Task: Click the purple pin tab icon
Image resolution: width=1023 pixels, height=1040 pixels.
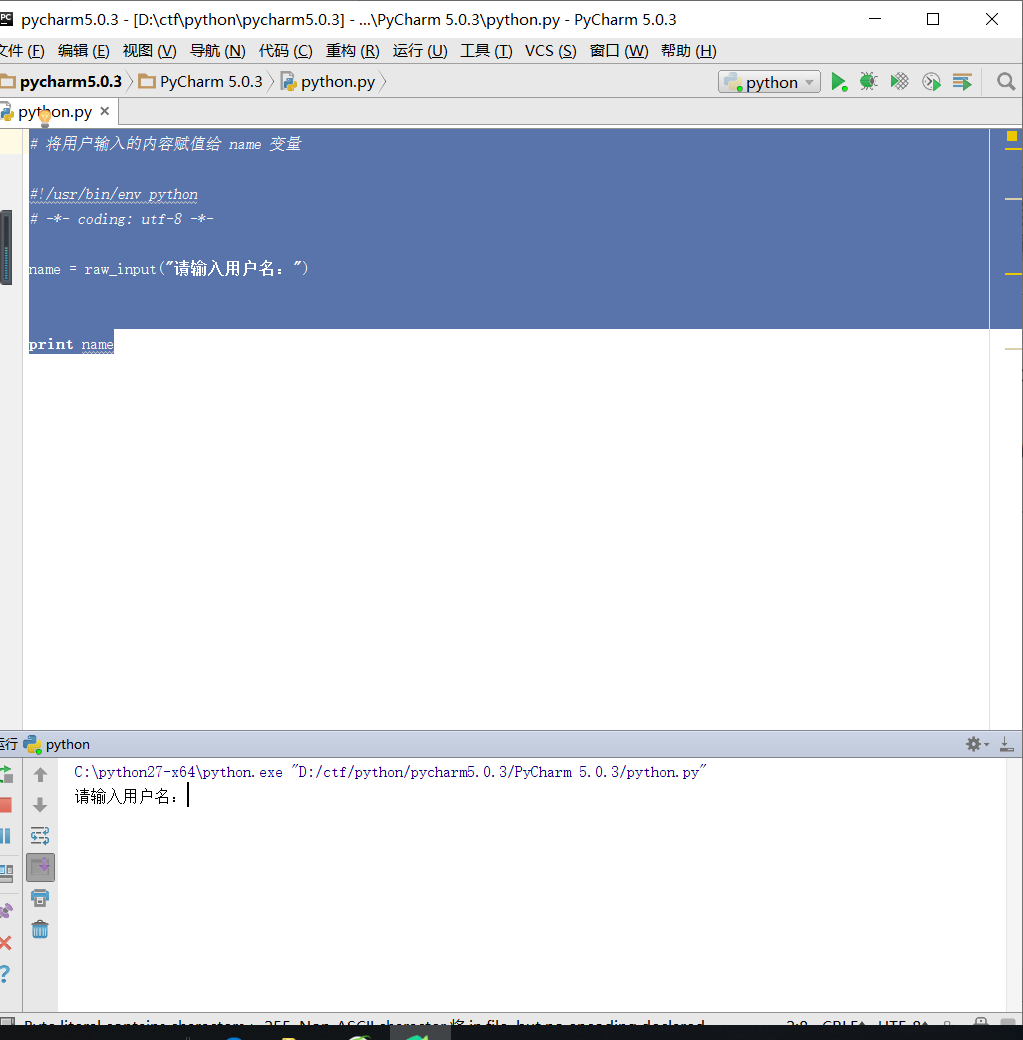Action: click(x=6, y=910)
